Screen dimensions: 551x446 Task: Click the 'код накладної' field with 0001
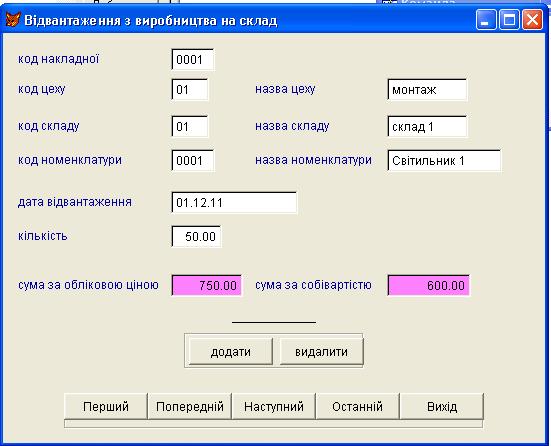(193, 60)
